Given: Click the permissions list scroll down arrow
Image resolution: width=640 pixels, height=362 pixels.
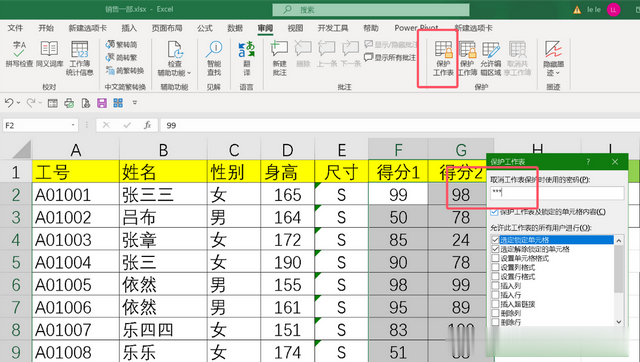Looking at the screenshot, I should pos(619,322).
